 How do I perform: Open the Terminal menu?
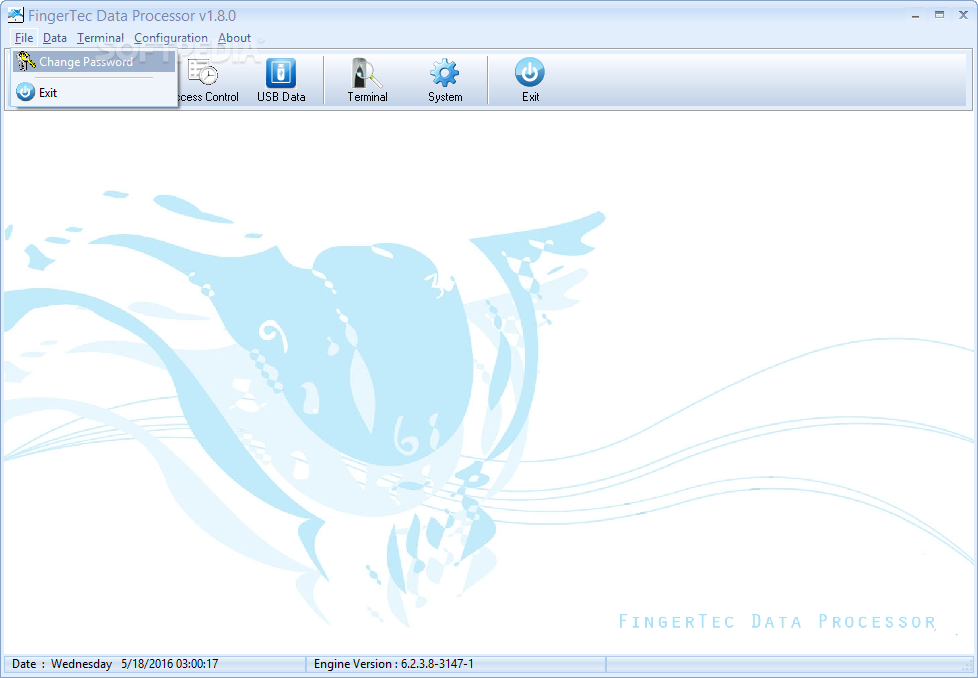pyautogui.click(x=100, y=38)
